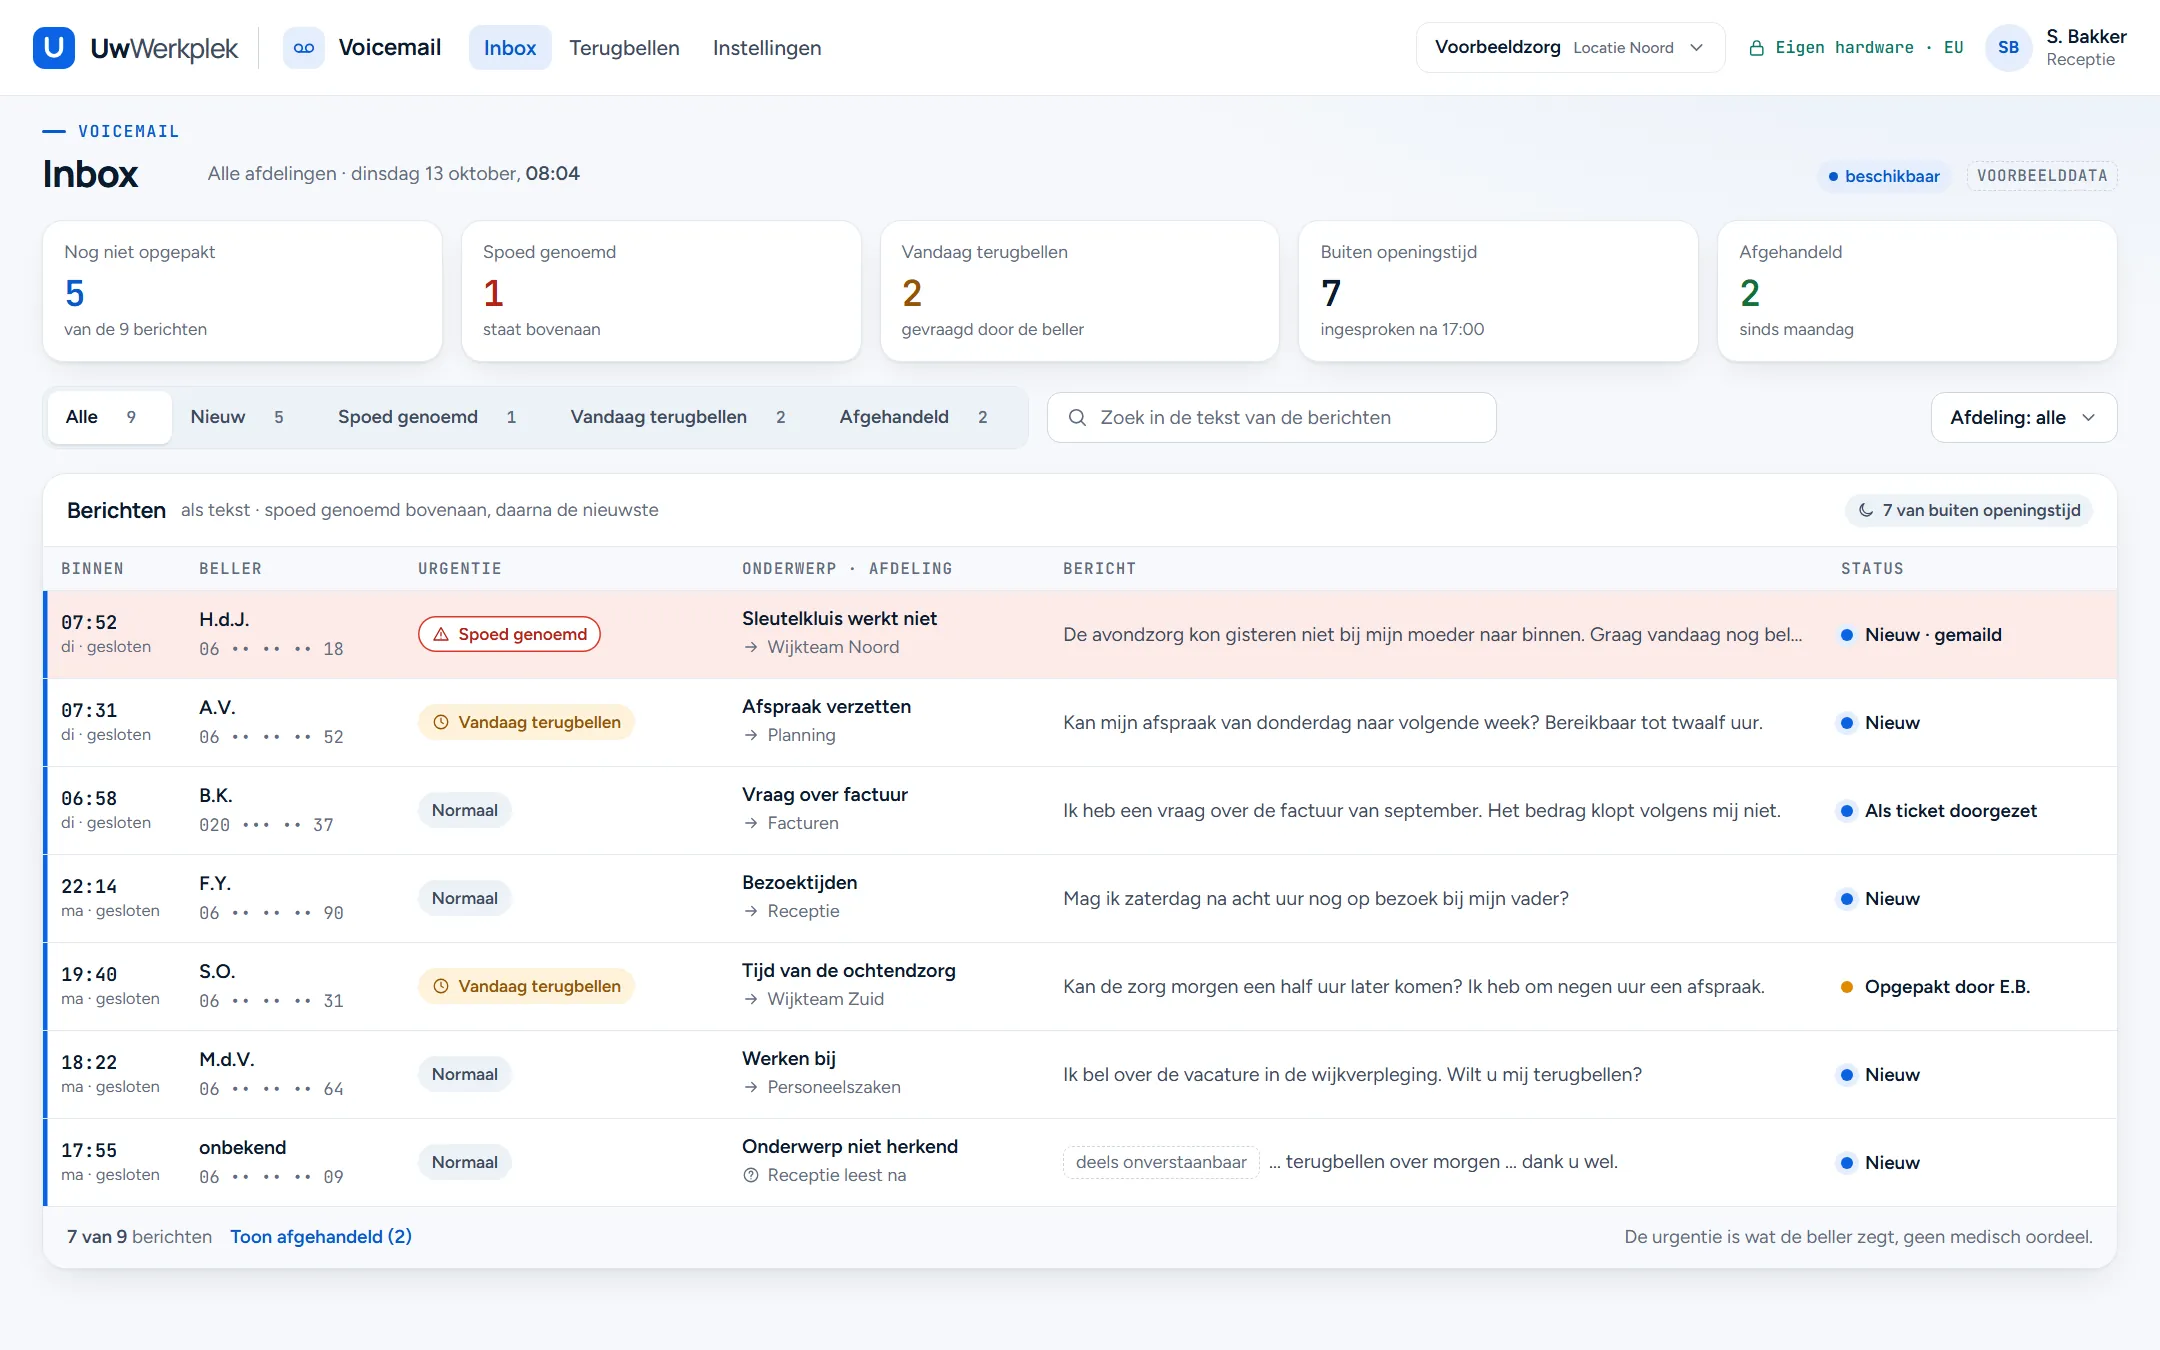Click the 7 van buiten openingstijd badge

1969,510
